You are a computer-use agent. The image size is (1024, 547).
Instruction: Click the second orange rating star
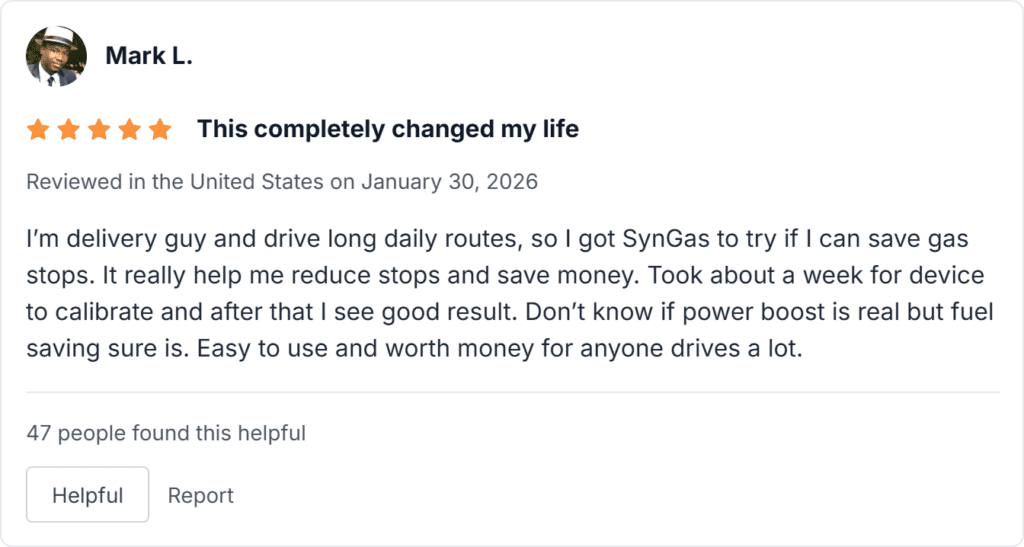tap(68, 130)
